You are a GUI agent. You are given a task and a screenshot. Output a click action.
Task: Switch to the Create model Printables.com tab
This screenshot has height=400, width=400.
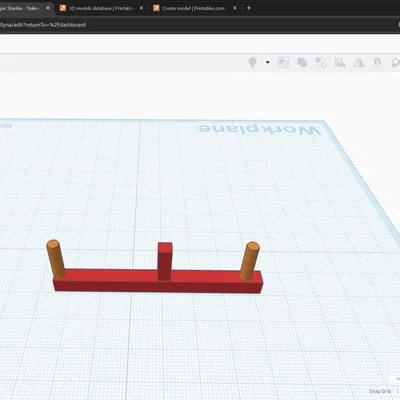[193, 8]
